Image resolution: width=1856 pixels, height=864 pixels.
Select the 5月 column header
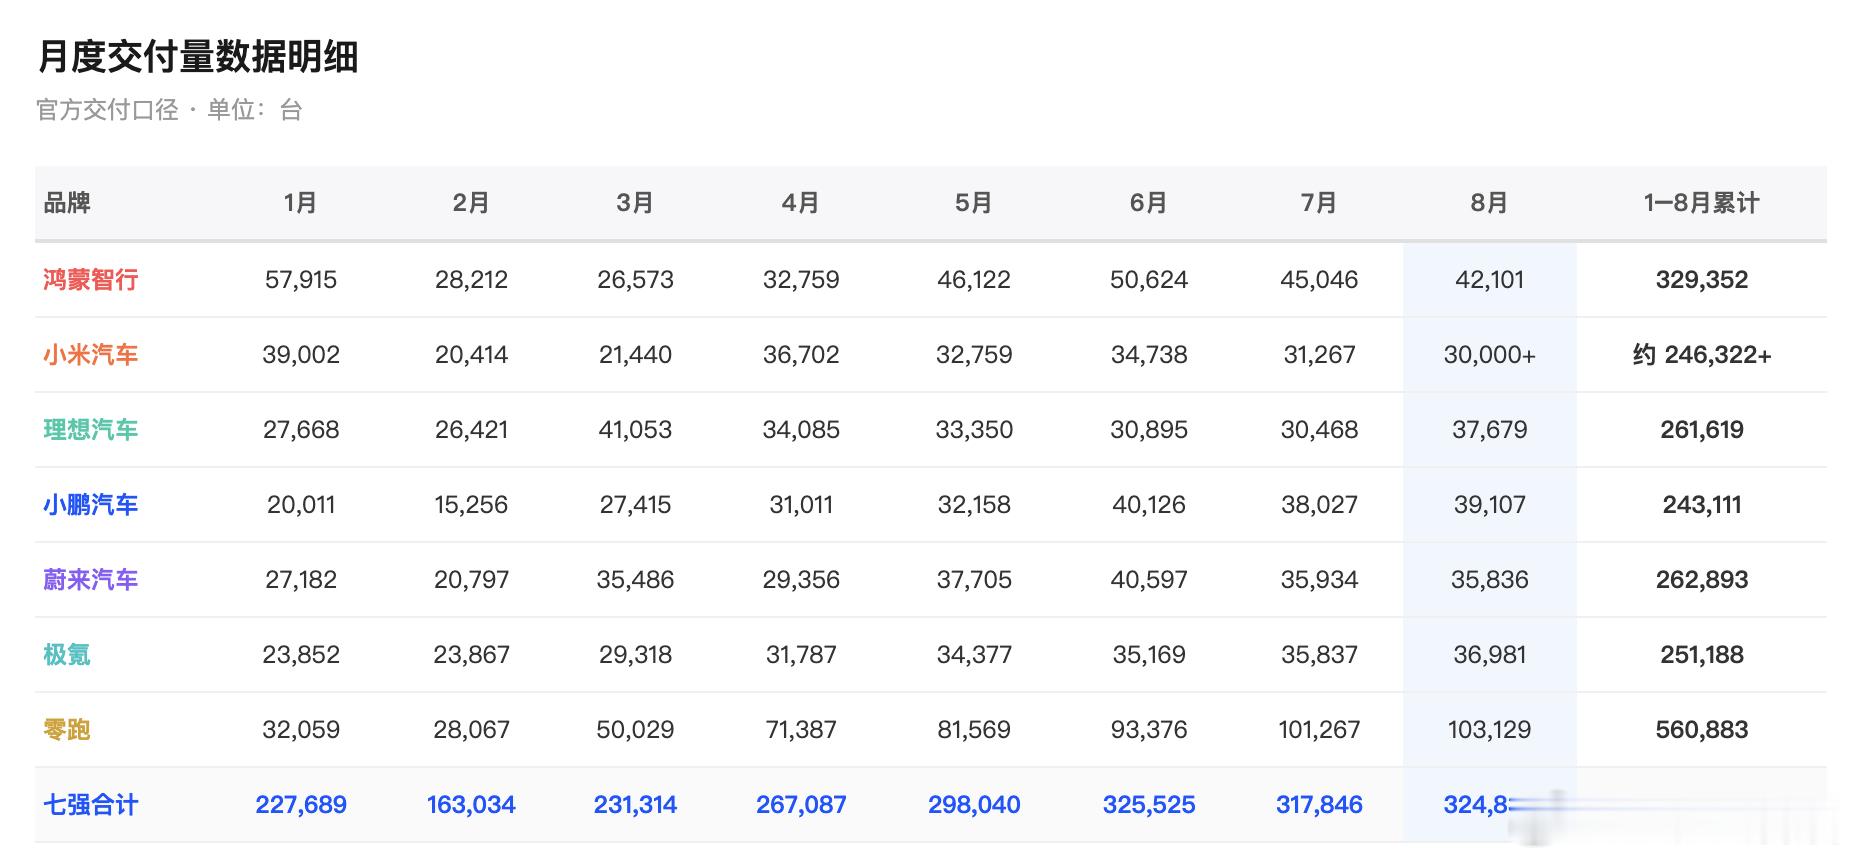974,203
